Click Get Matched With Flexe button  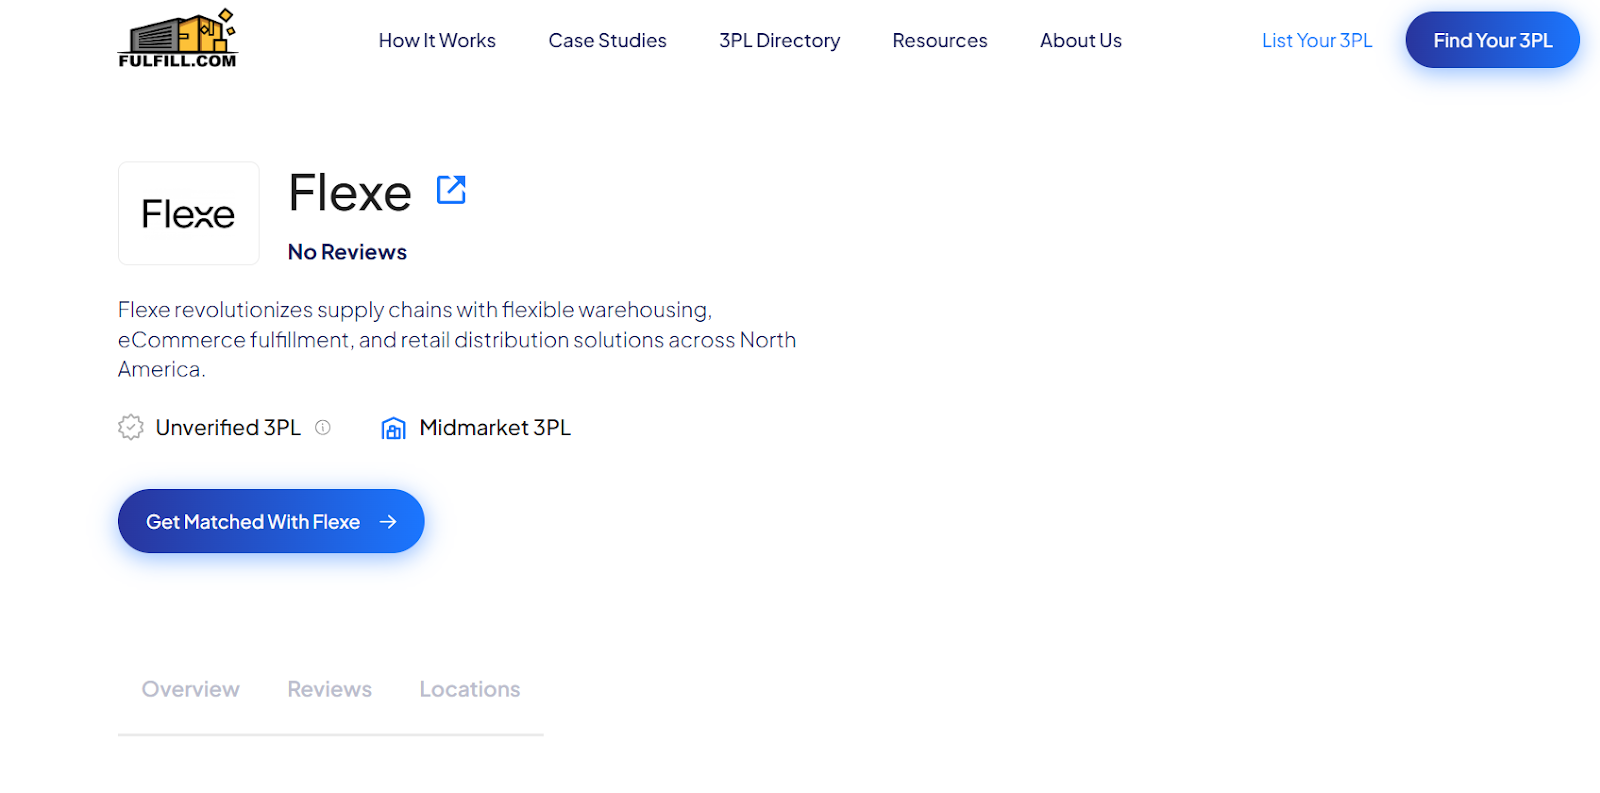tap(271, 521)
